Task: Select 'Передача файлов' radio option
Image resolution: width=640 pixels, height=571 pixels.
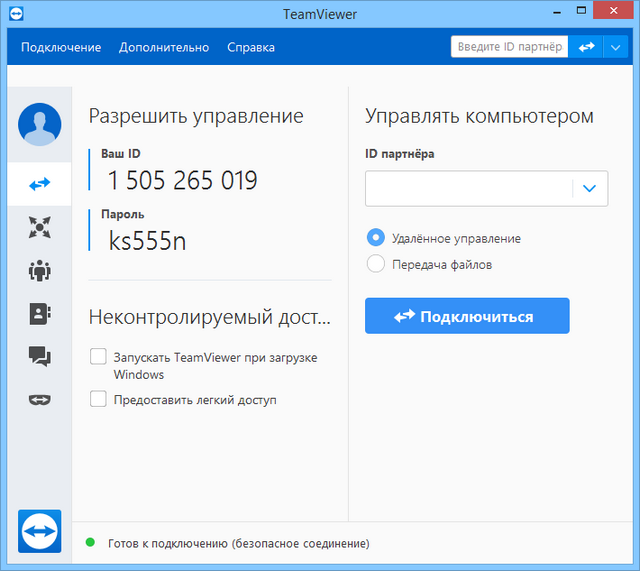Action: 376,264
